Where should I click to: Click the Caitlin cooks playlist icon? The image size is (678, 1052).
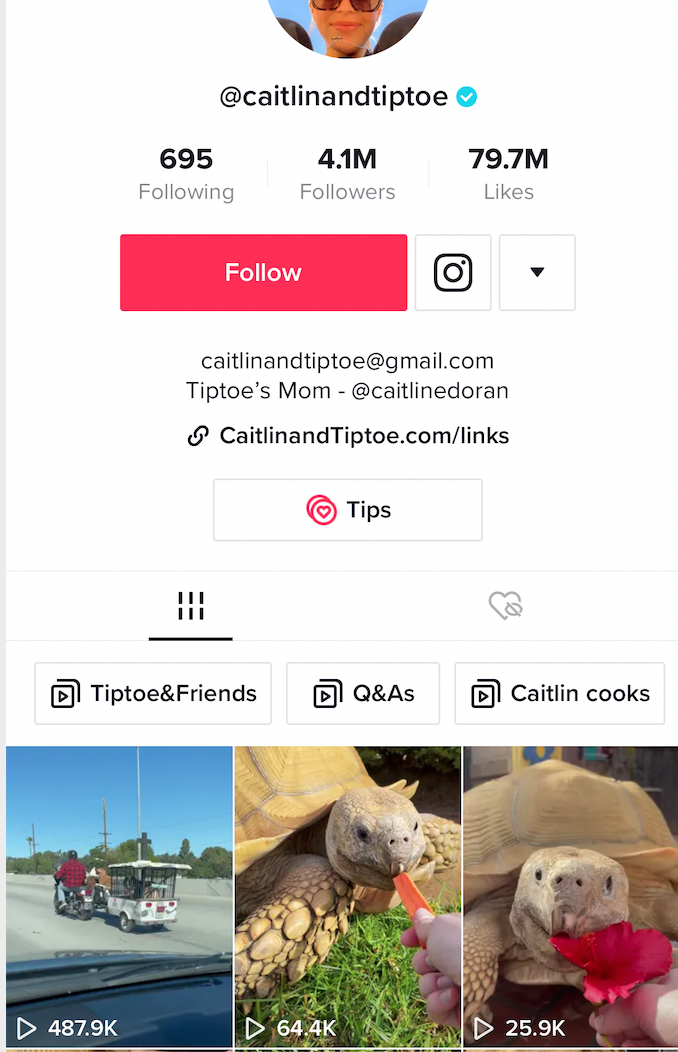[486, 694]
